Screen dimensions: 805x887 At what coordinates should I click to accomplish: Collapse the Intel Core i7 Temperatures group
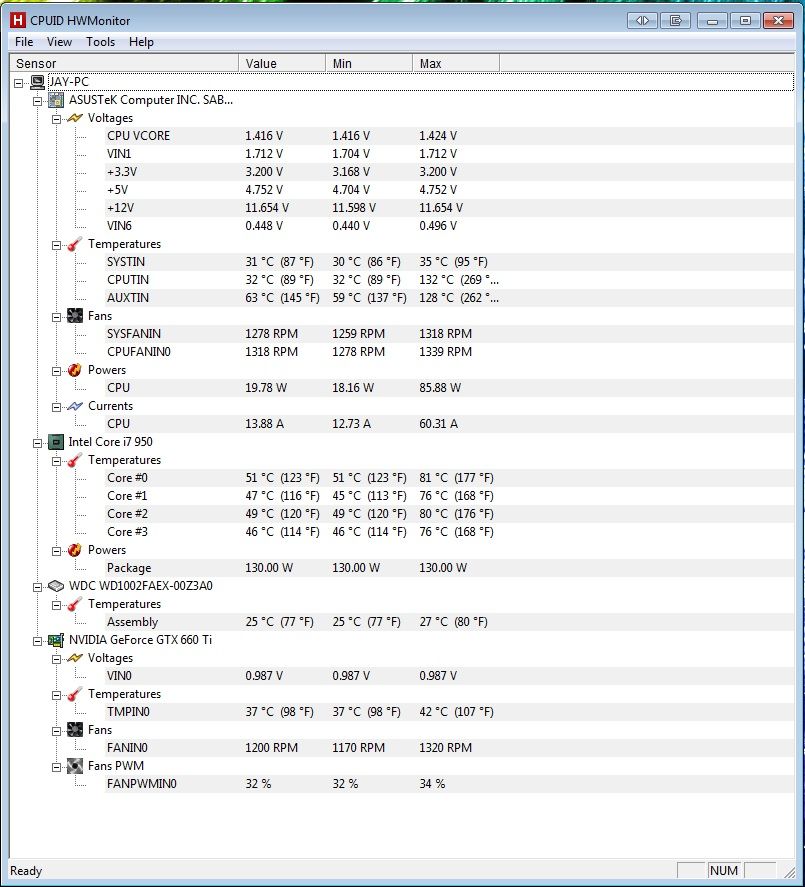pos(57,462)
